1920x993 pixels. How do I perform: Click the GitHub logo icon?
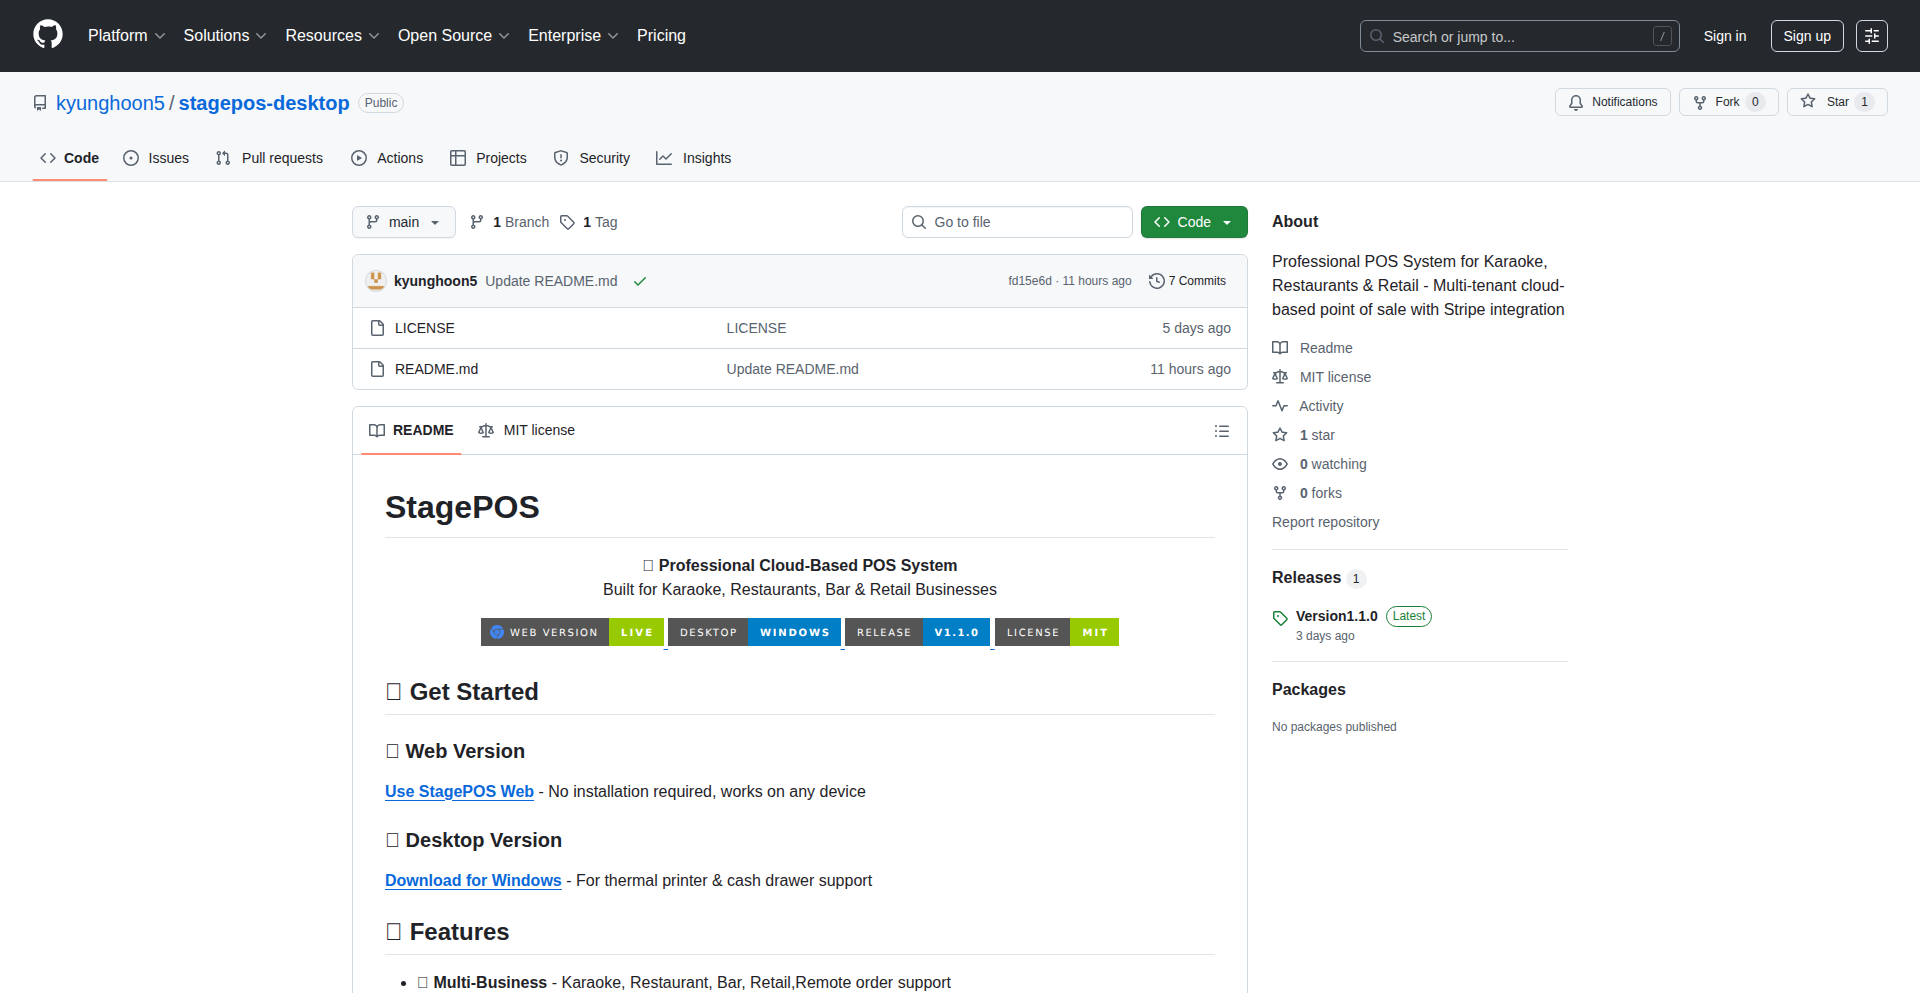tap(48, 35)
